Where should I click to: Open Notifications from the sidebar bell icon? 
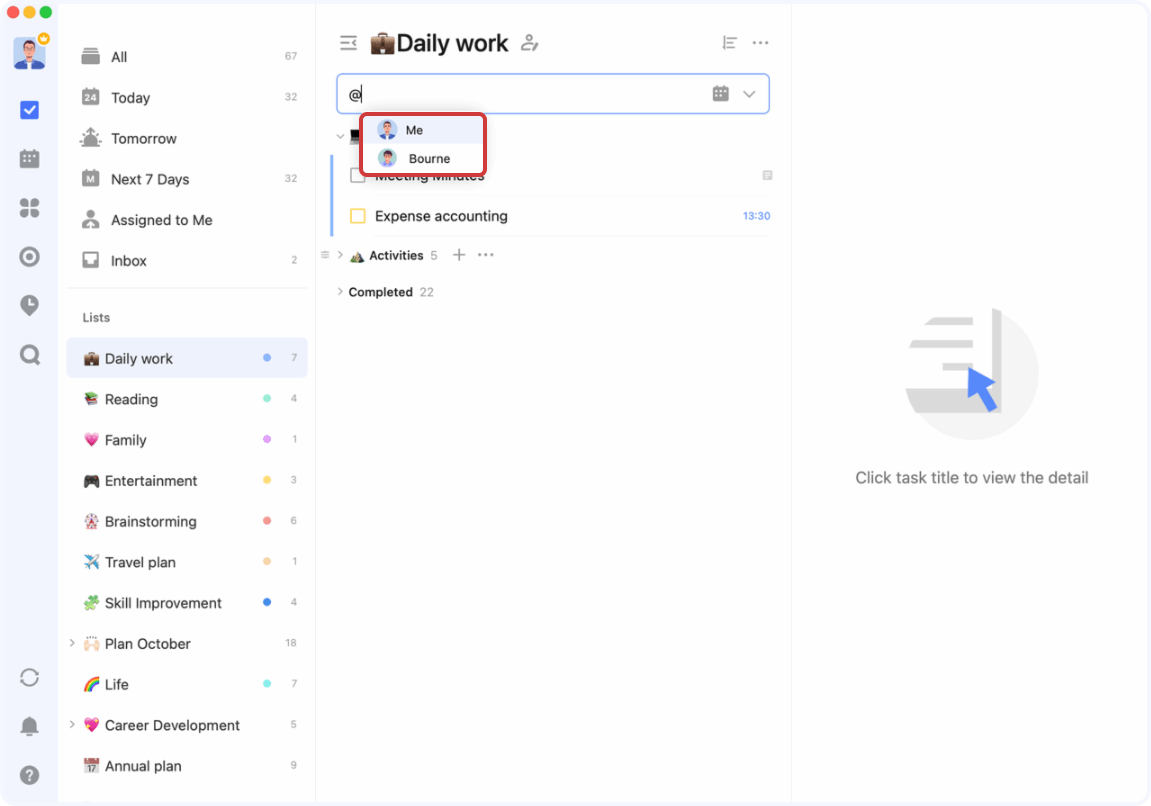[30, 726]
